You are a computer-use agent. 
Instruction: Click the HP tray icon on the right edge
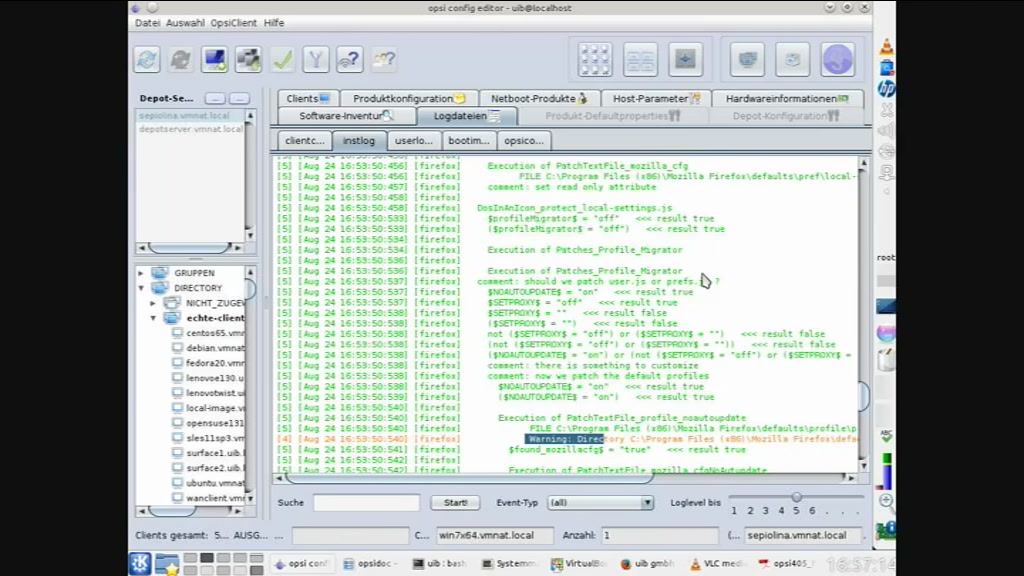886,88
